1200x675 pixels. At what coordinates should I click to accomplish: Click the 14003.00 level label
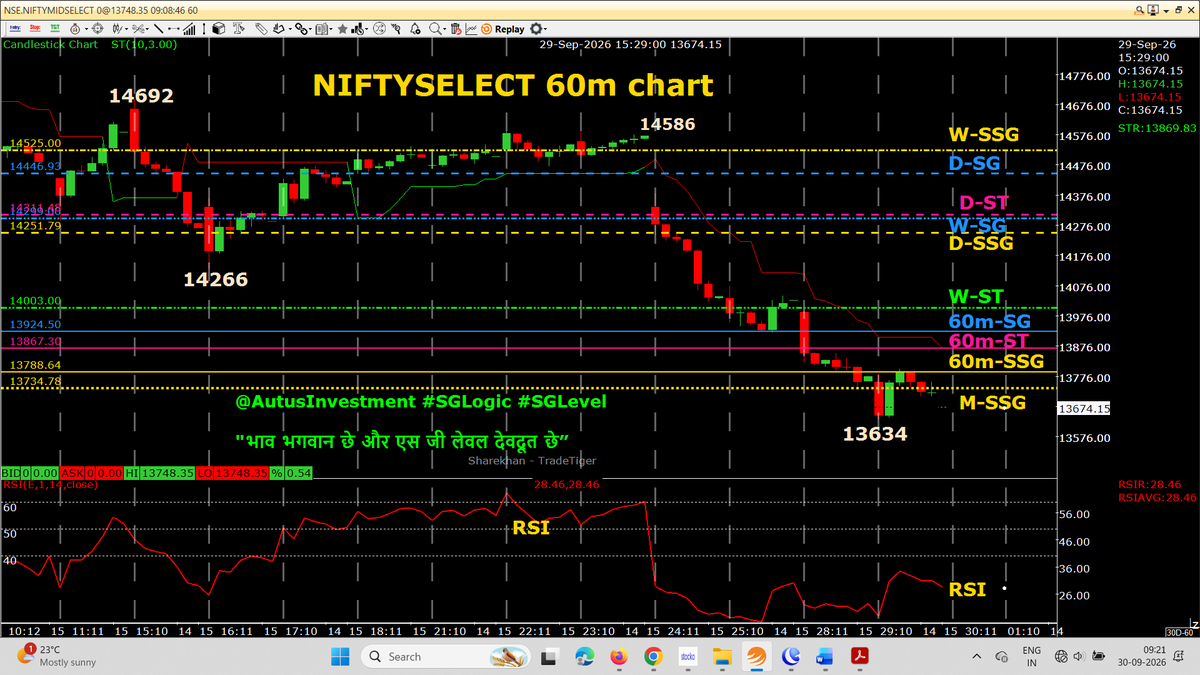coord(35,300)
